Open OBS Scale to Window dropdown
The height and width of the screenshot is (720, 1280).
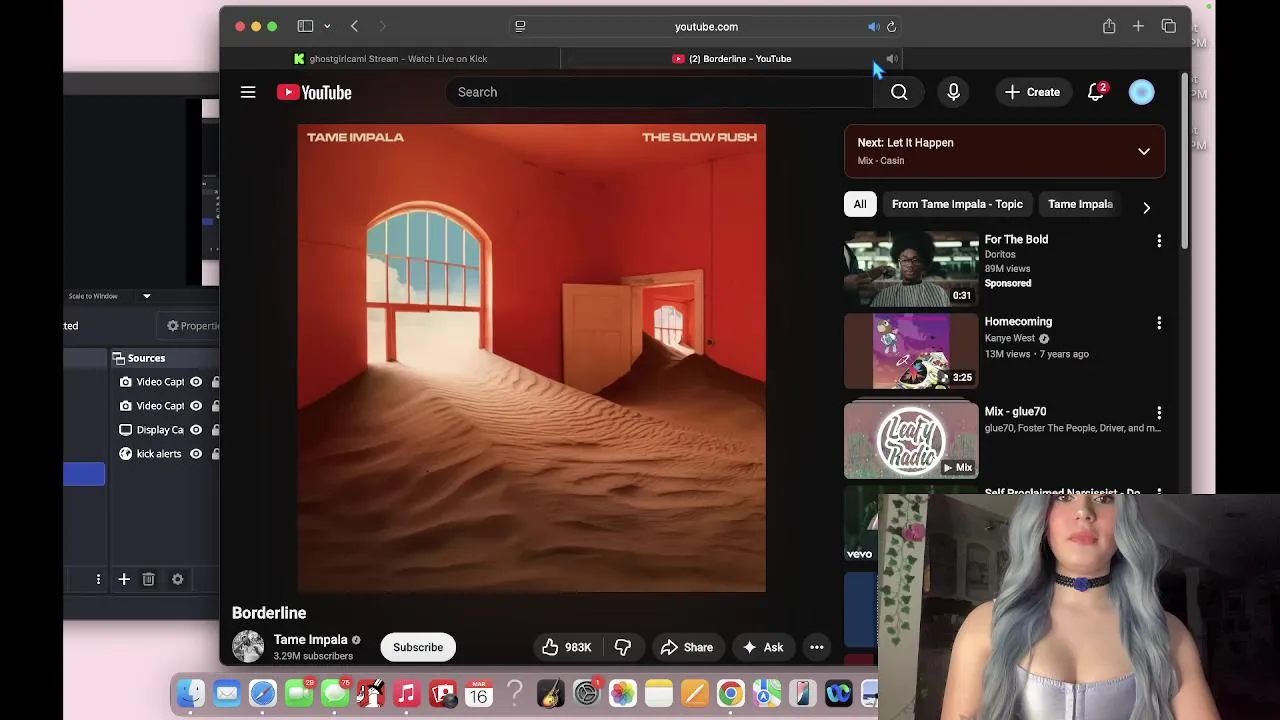[x=146, y=296]
